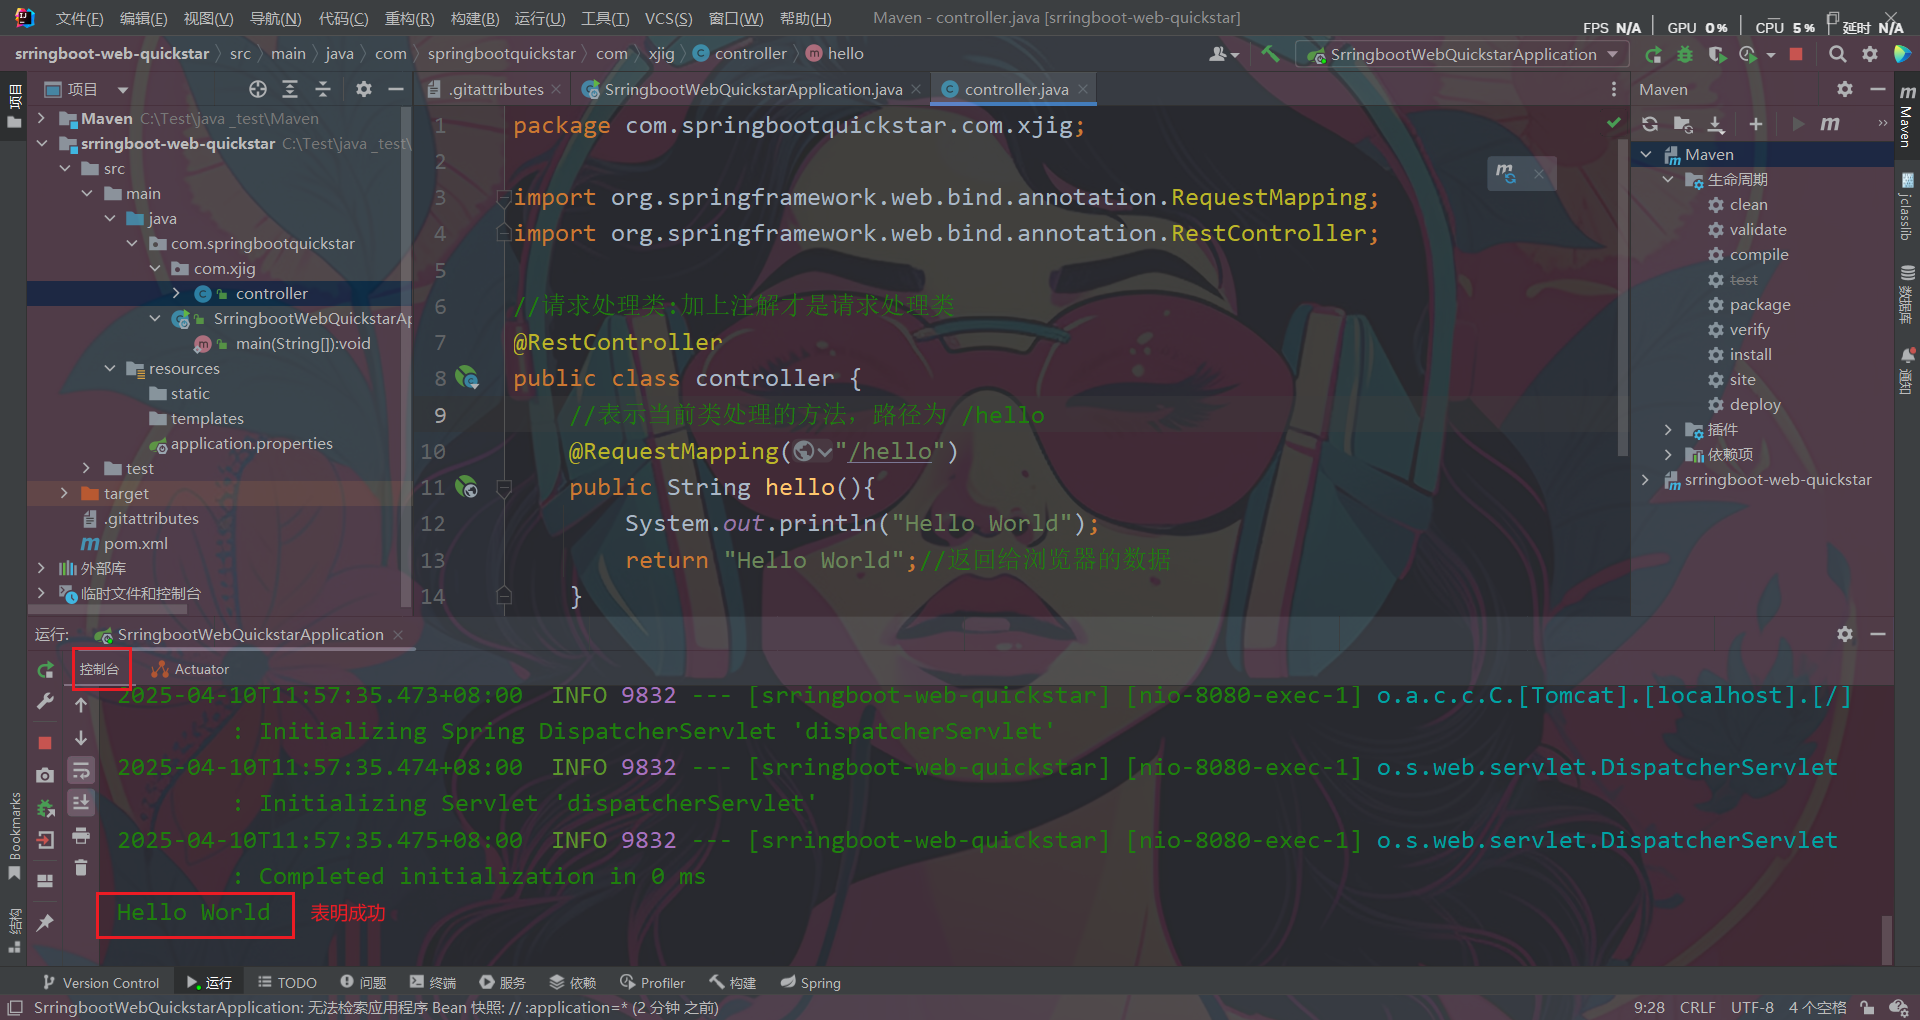Stop the process in Run panel sidebar
The height and width of the screenshot is (1020, 1920).
coord(45,742)
